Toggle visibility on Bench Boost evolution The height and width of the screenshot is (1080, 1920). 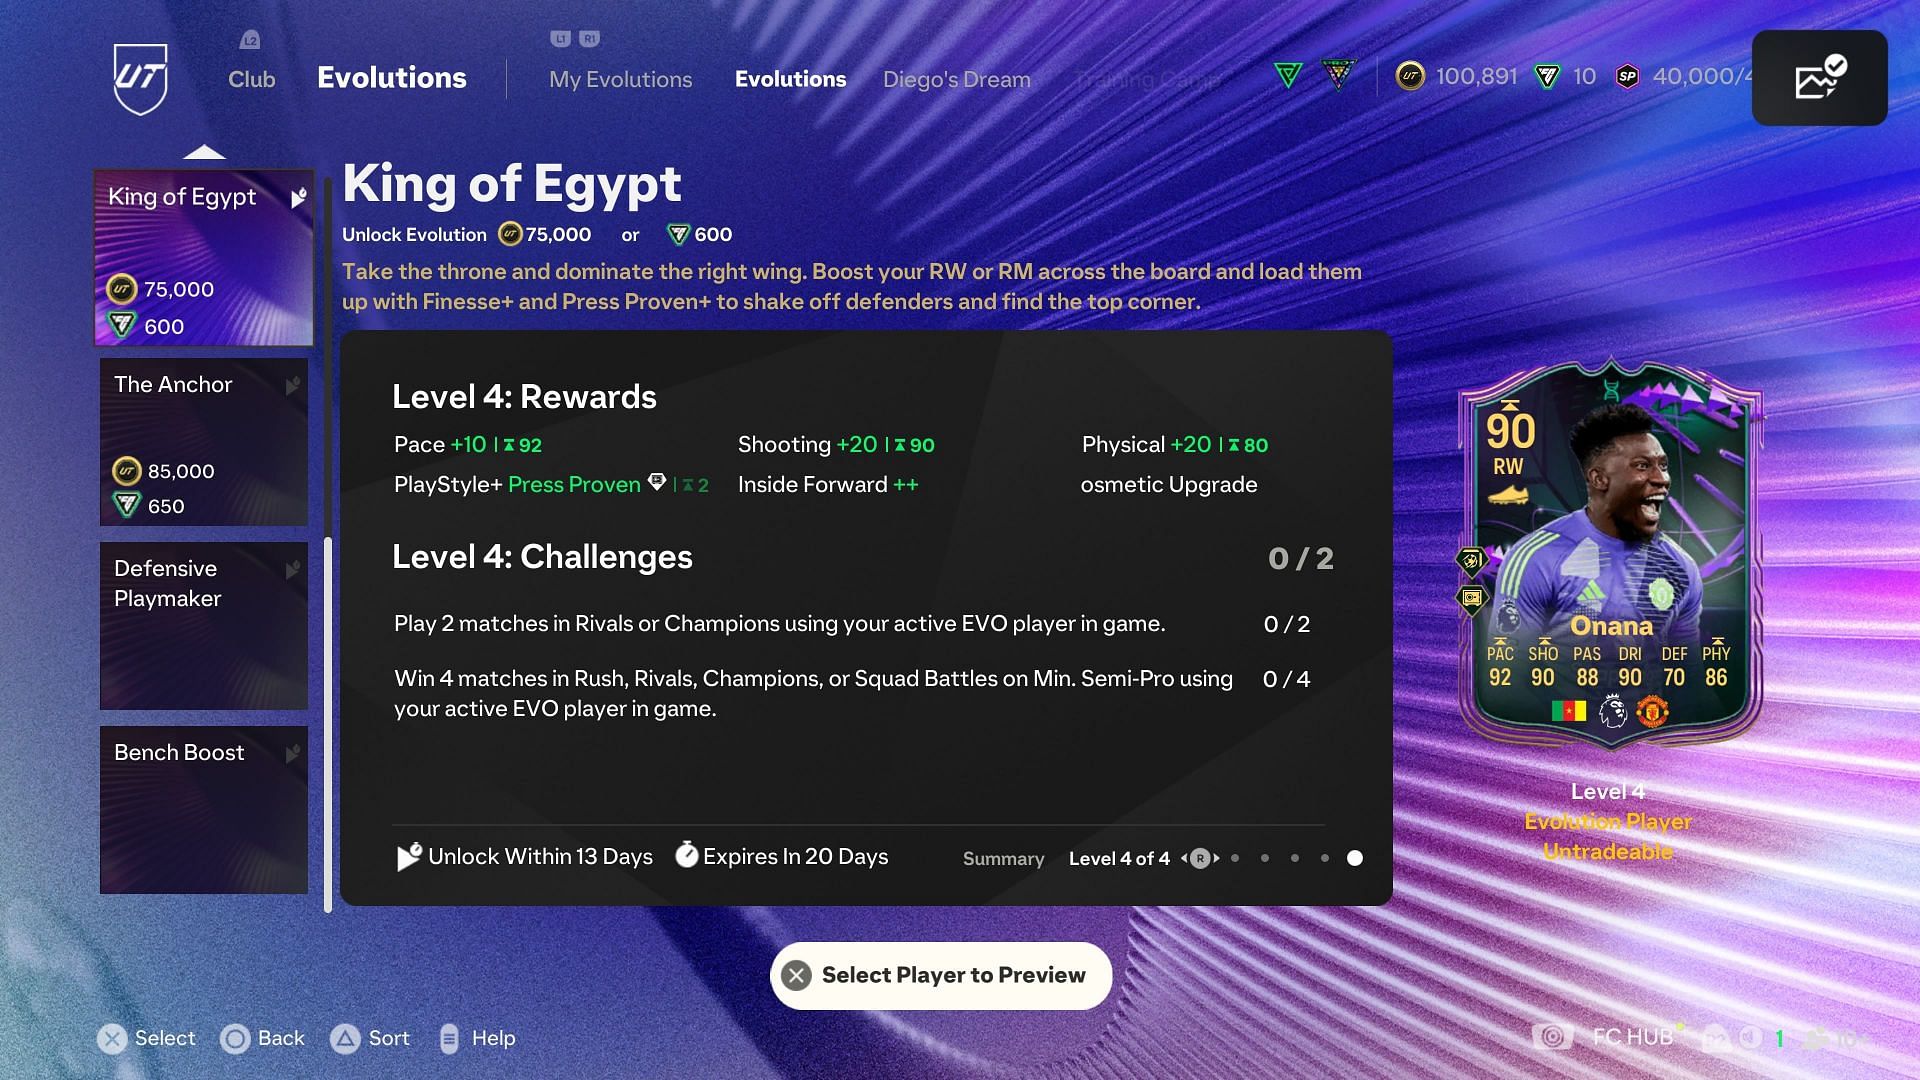pyautogui.click(x=293, y=752)
